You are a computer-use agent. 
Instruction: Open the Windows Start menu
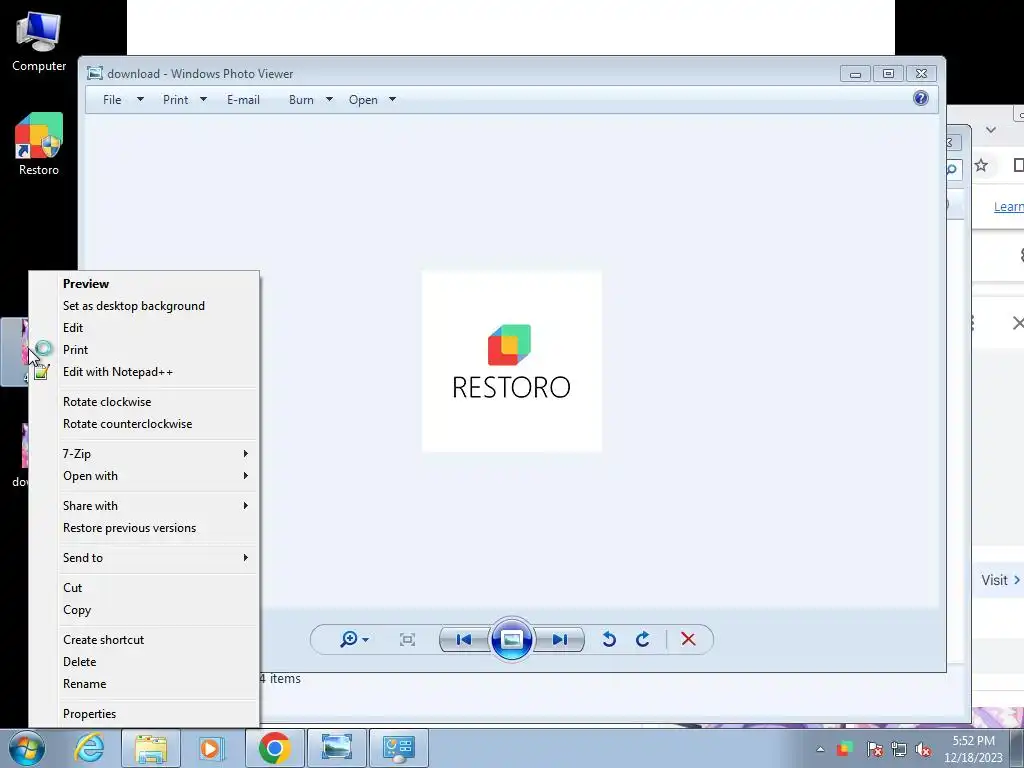tap(27, 748)
